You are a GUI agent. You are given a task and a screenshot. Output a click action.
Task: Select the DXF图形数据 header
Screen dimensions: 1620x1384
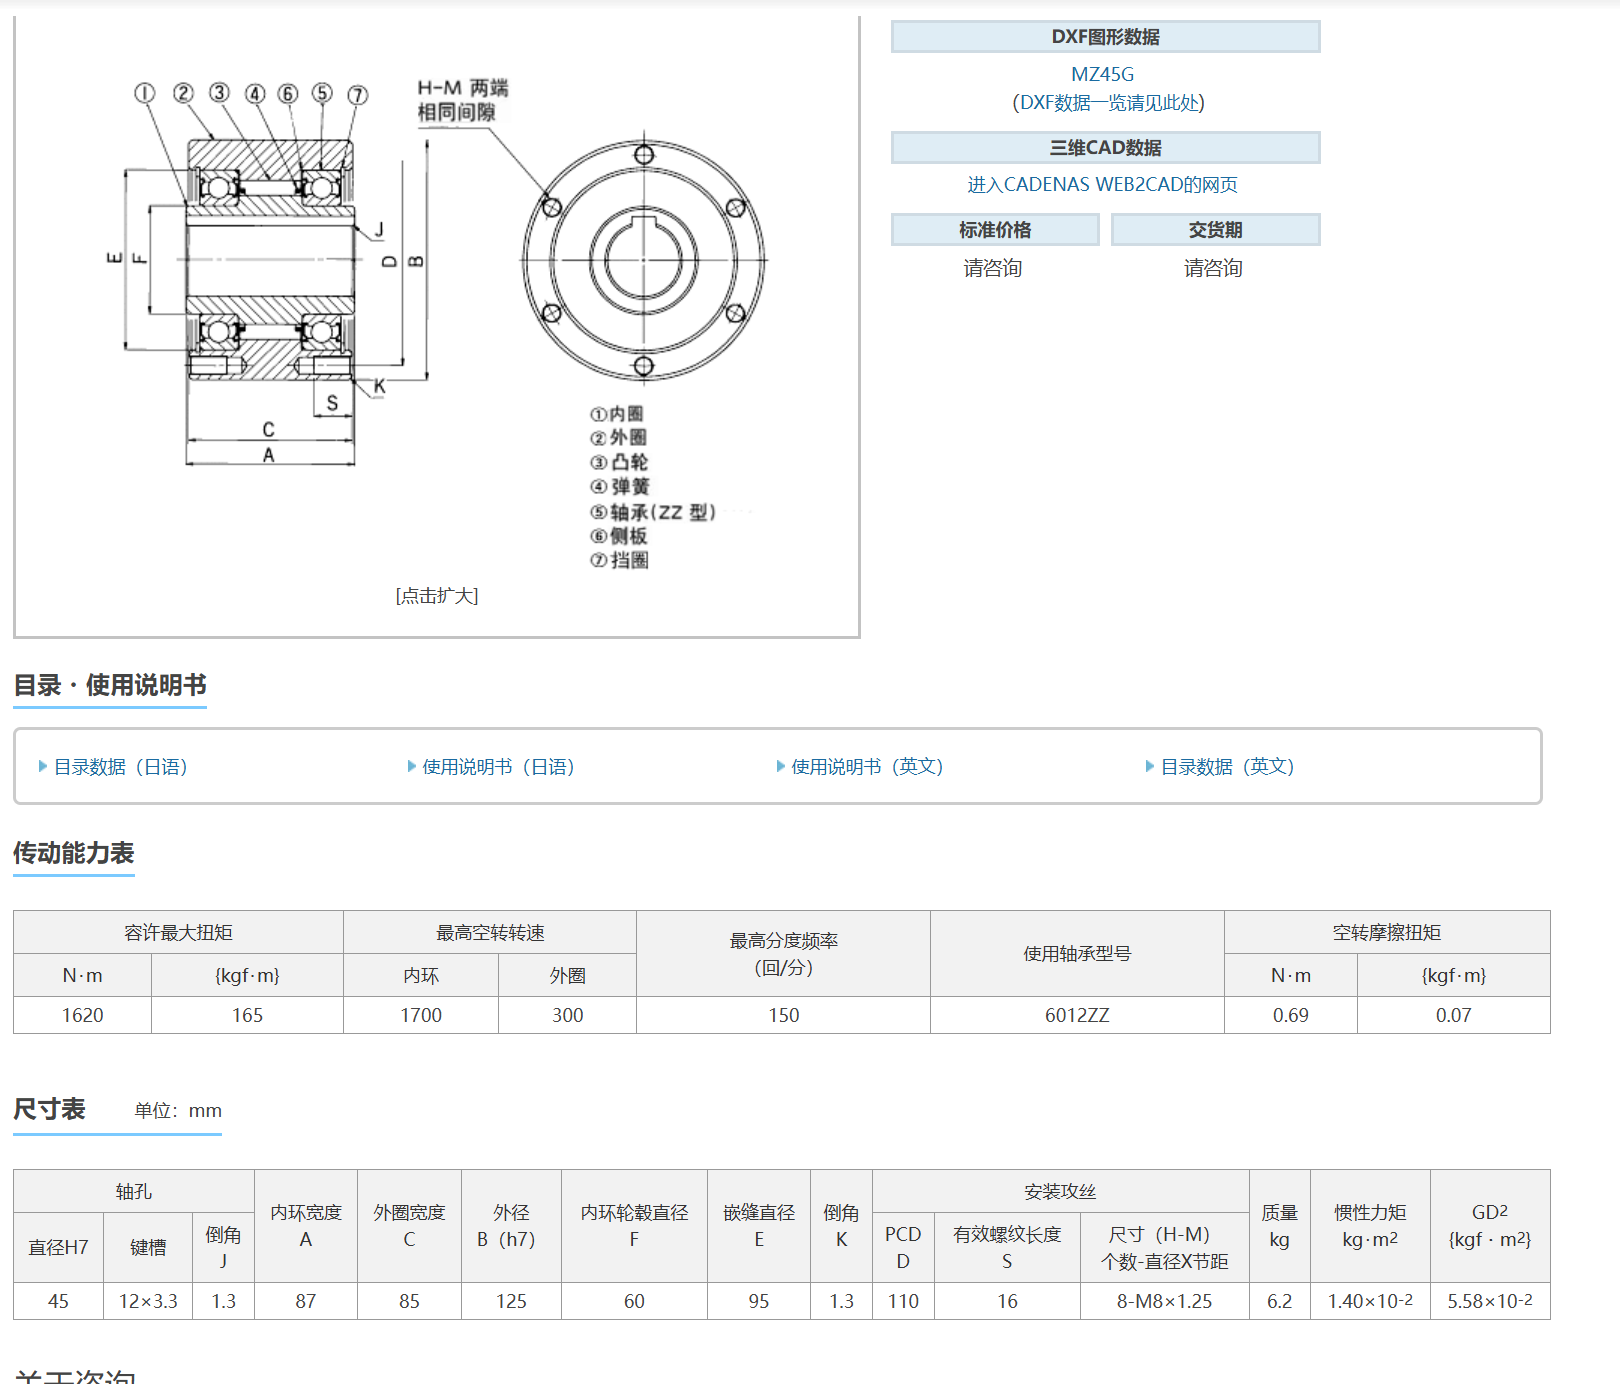tap(1105, 37)
